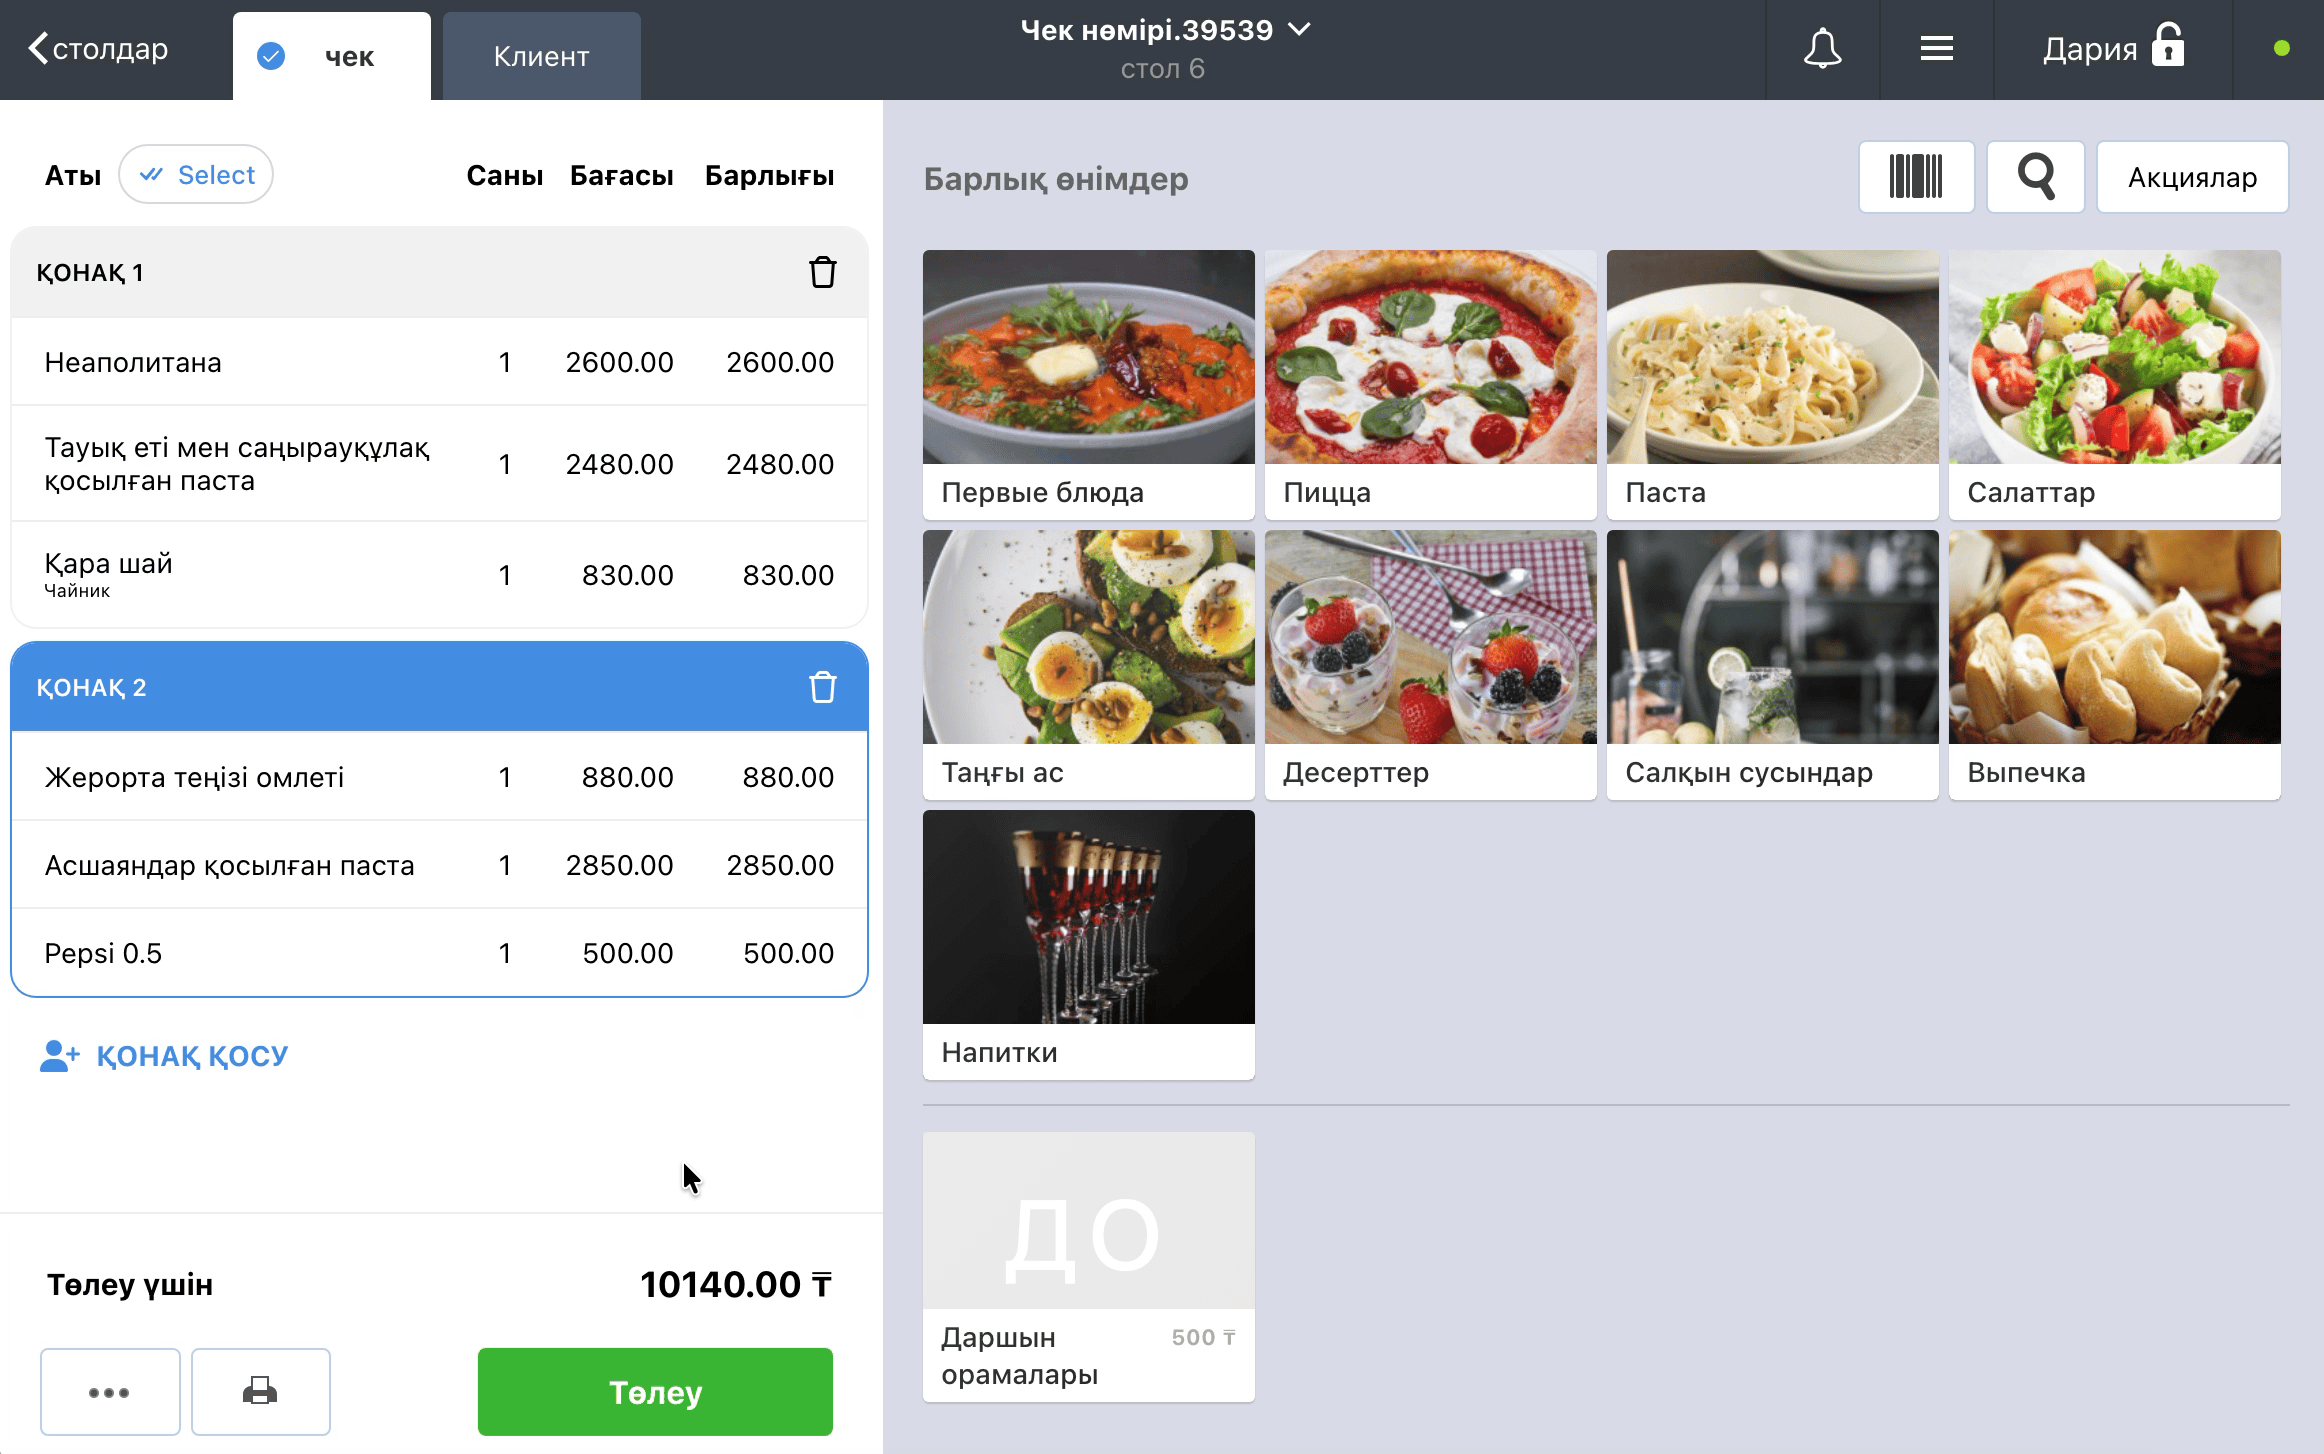Open the Салқын сусындар category
The width and height of the screenshot is (2324, 1454).
point(1772,664)
